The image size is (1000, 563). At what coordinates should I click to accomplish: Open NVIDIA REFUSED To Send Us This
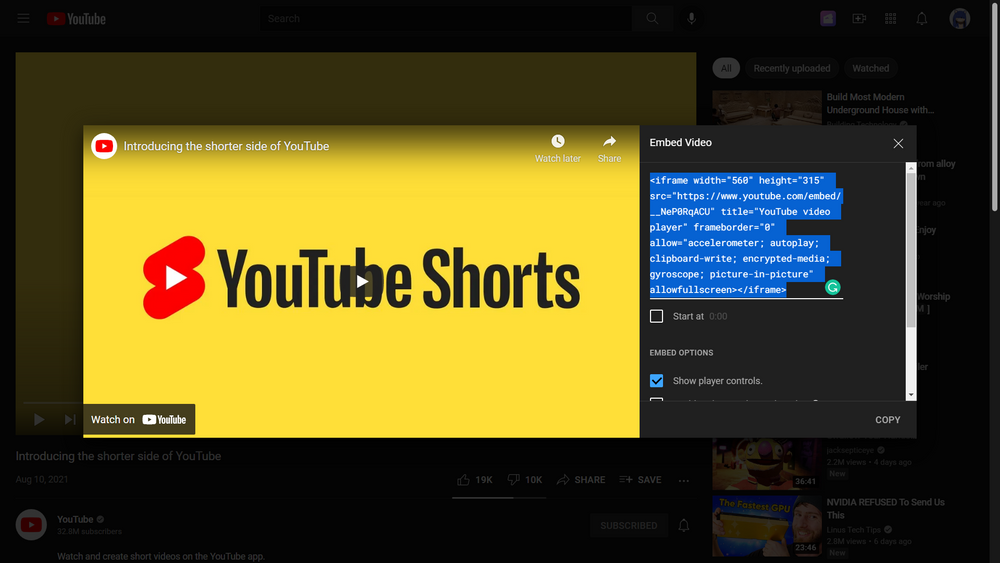(x=885, y=508)
